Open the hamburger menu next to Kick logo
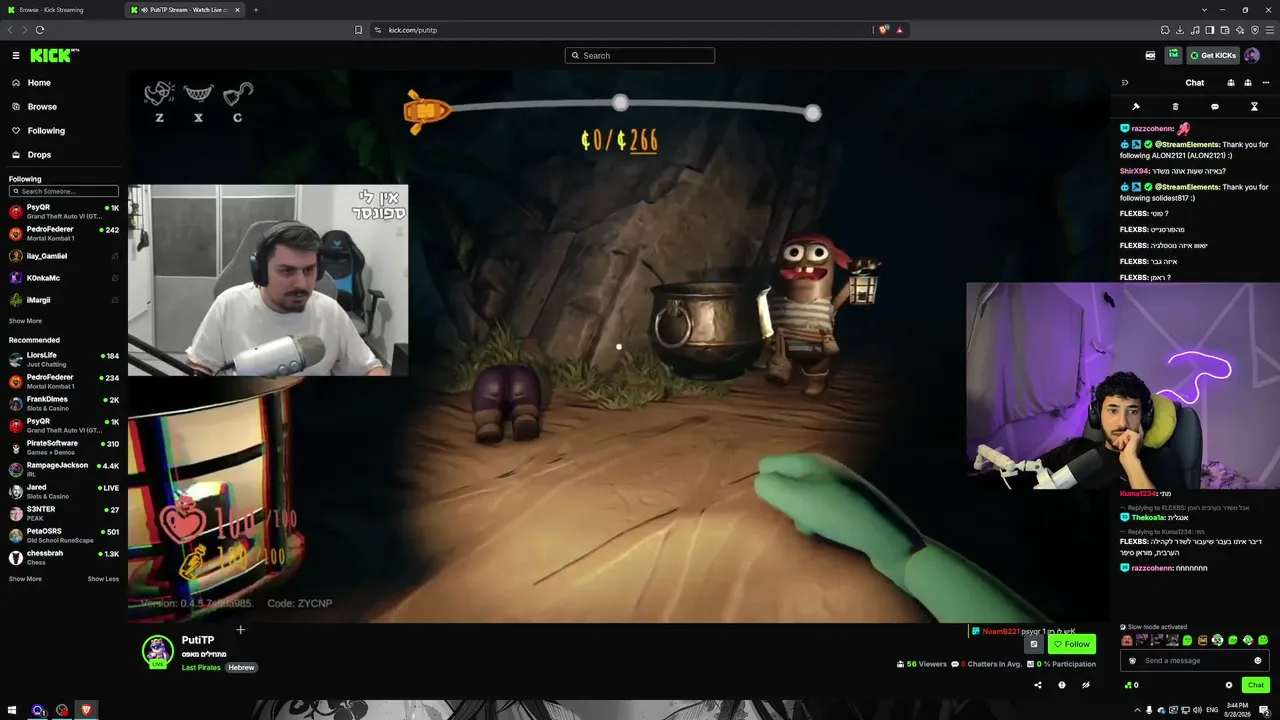1280x720 pixels. click(16, 56)
